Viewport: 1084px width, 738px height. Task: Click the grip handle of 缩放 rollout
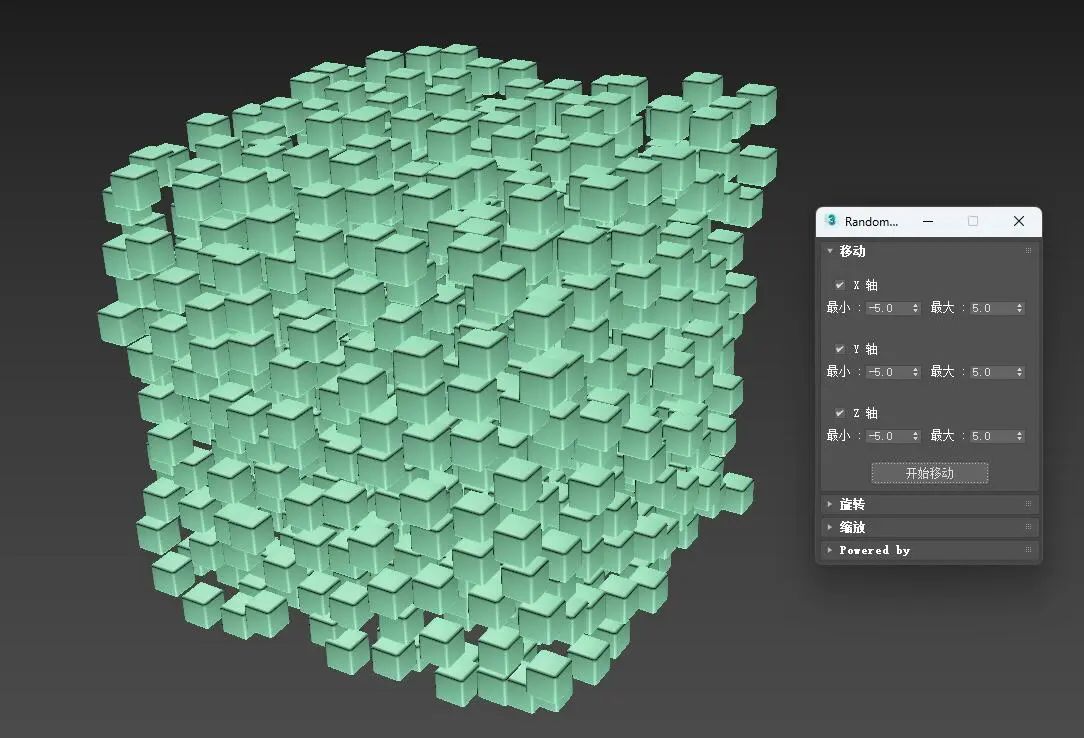pos(1028,527)
